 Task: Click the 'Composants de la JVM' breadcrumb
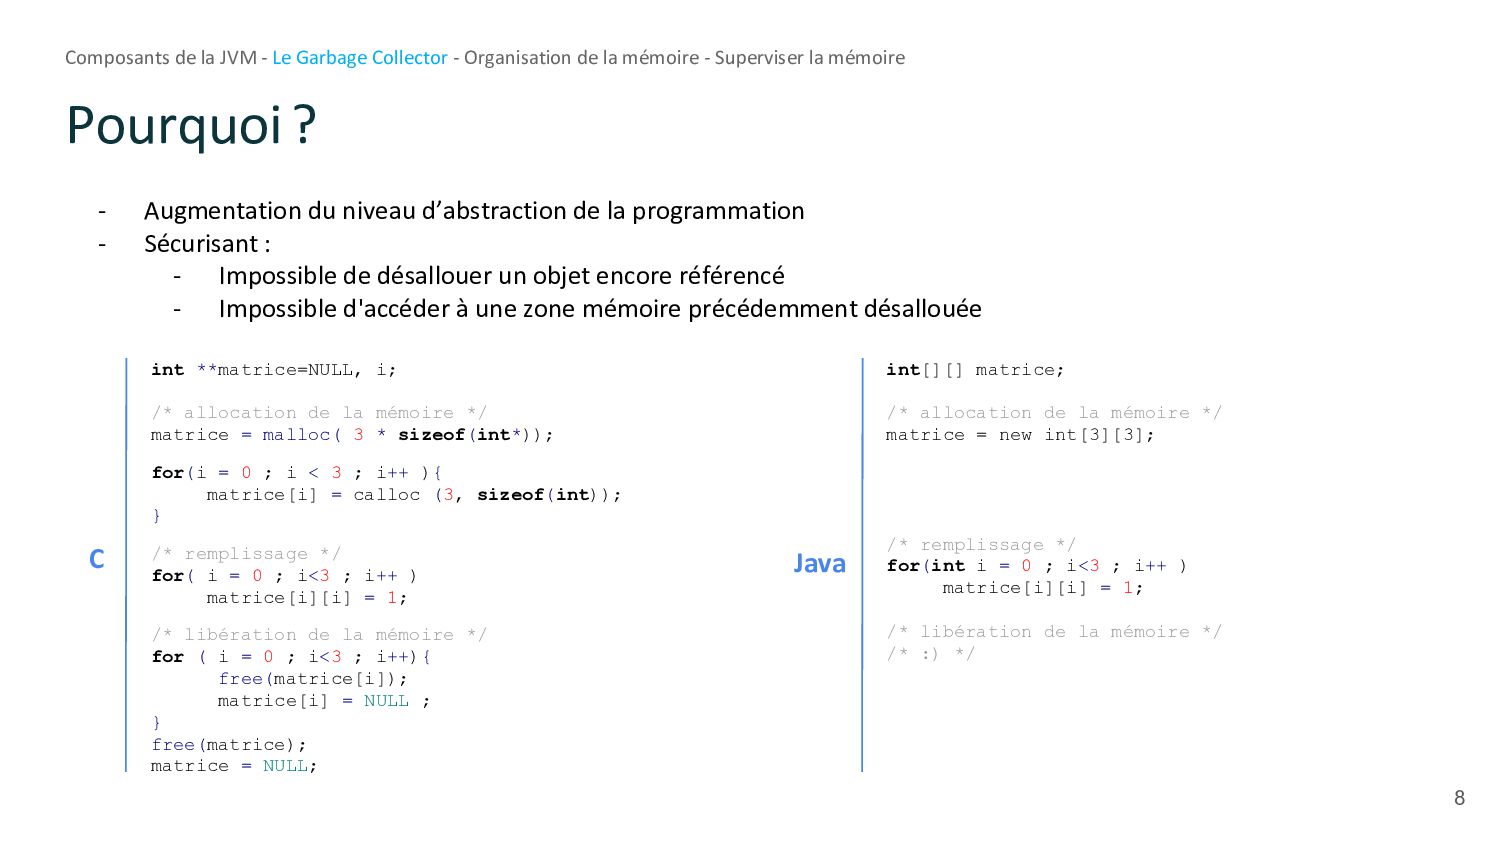click(161, 58)
